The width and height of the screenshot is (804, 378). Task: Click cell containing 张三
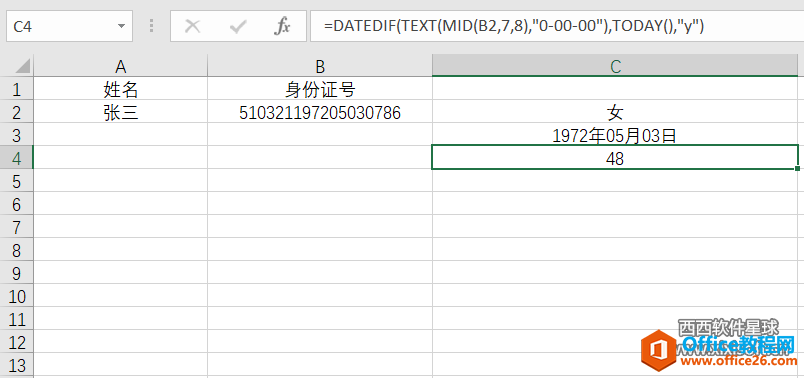click(120, 112)
